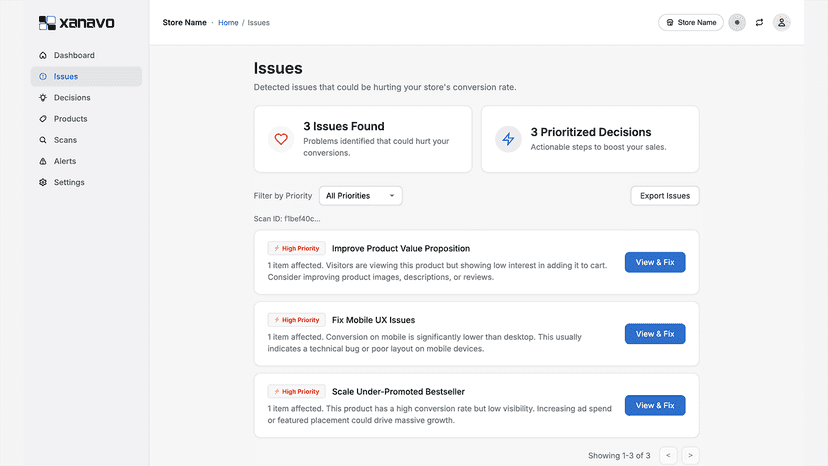Expand the All Priorities filter dropdown
828x466 pixels.
[x=361, y=196]
